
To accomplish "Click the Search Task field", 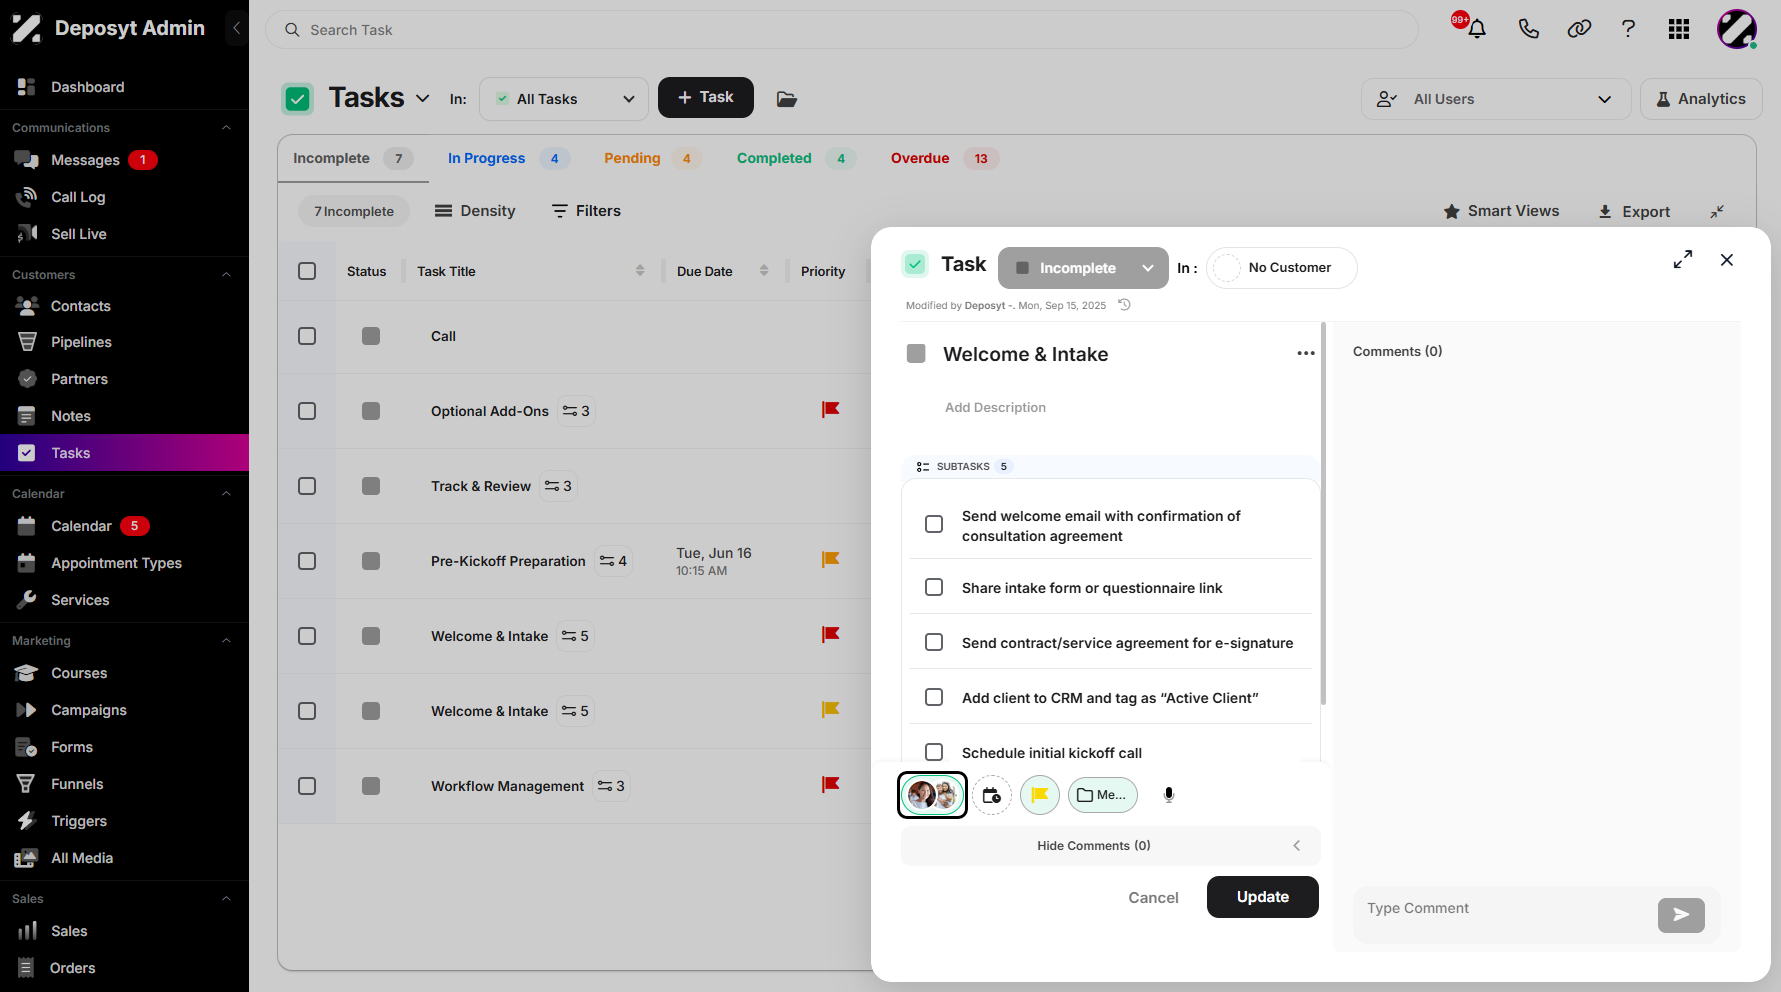I will coord(842,30).
